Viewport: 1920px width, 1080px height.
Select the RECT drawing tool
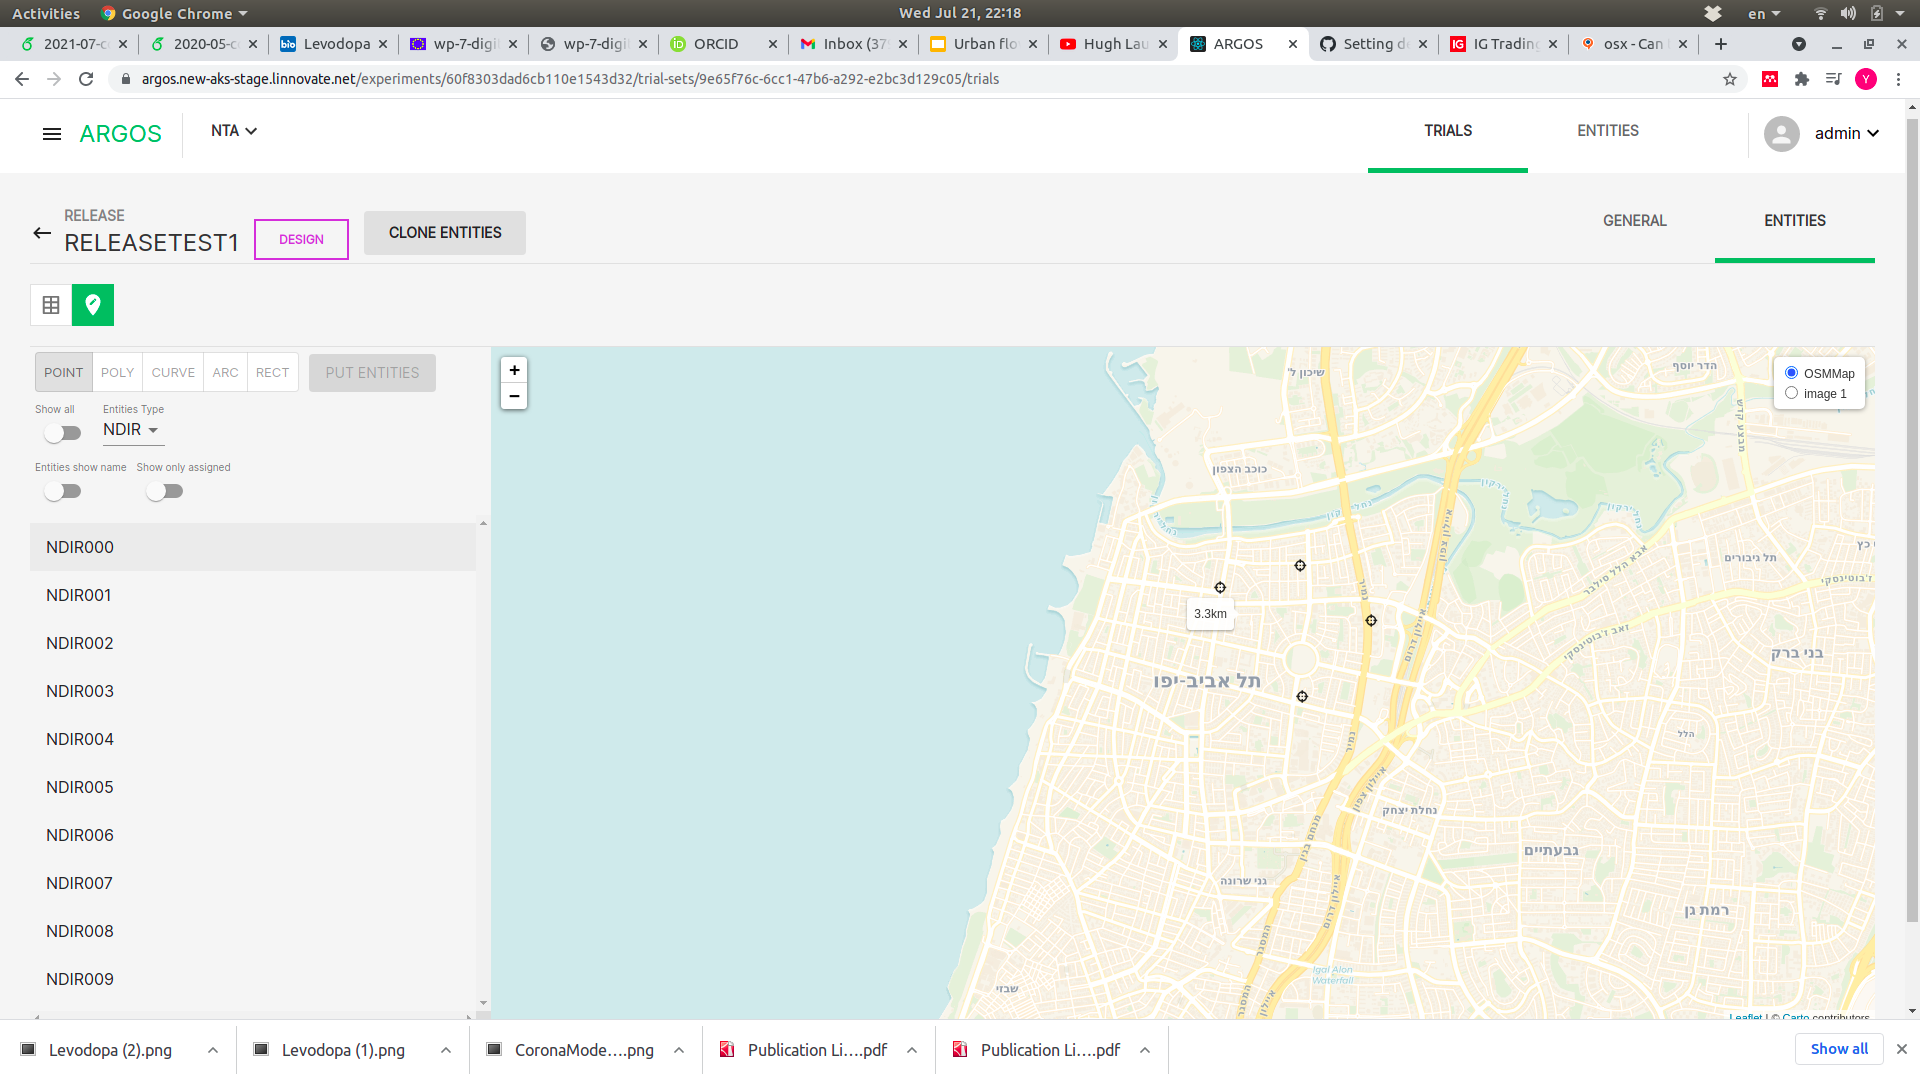pyautogui.click(x=271, y=372)
